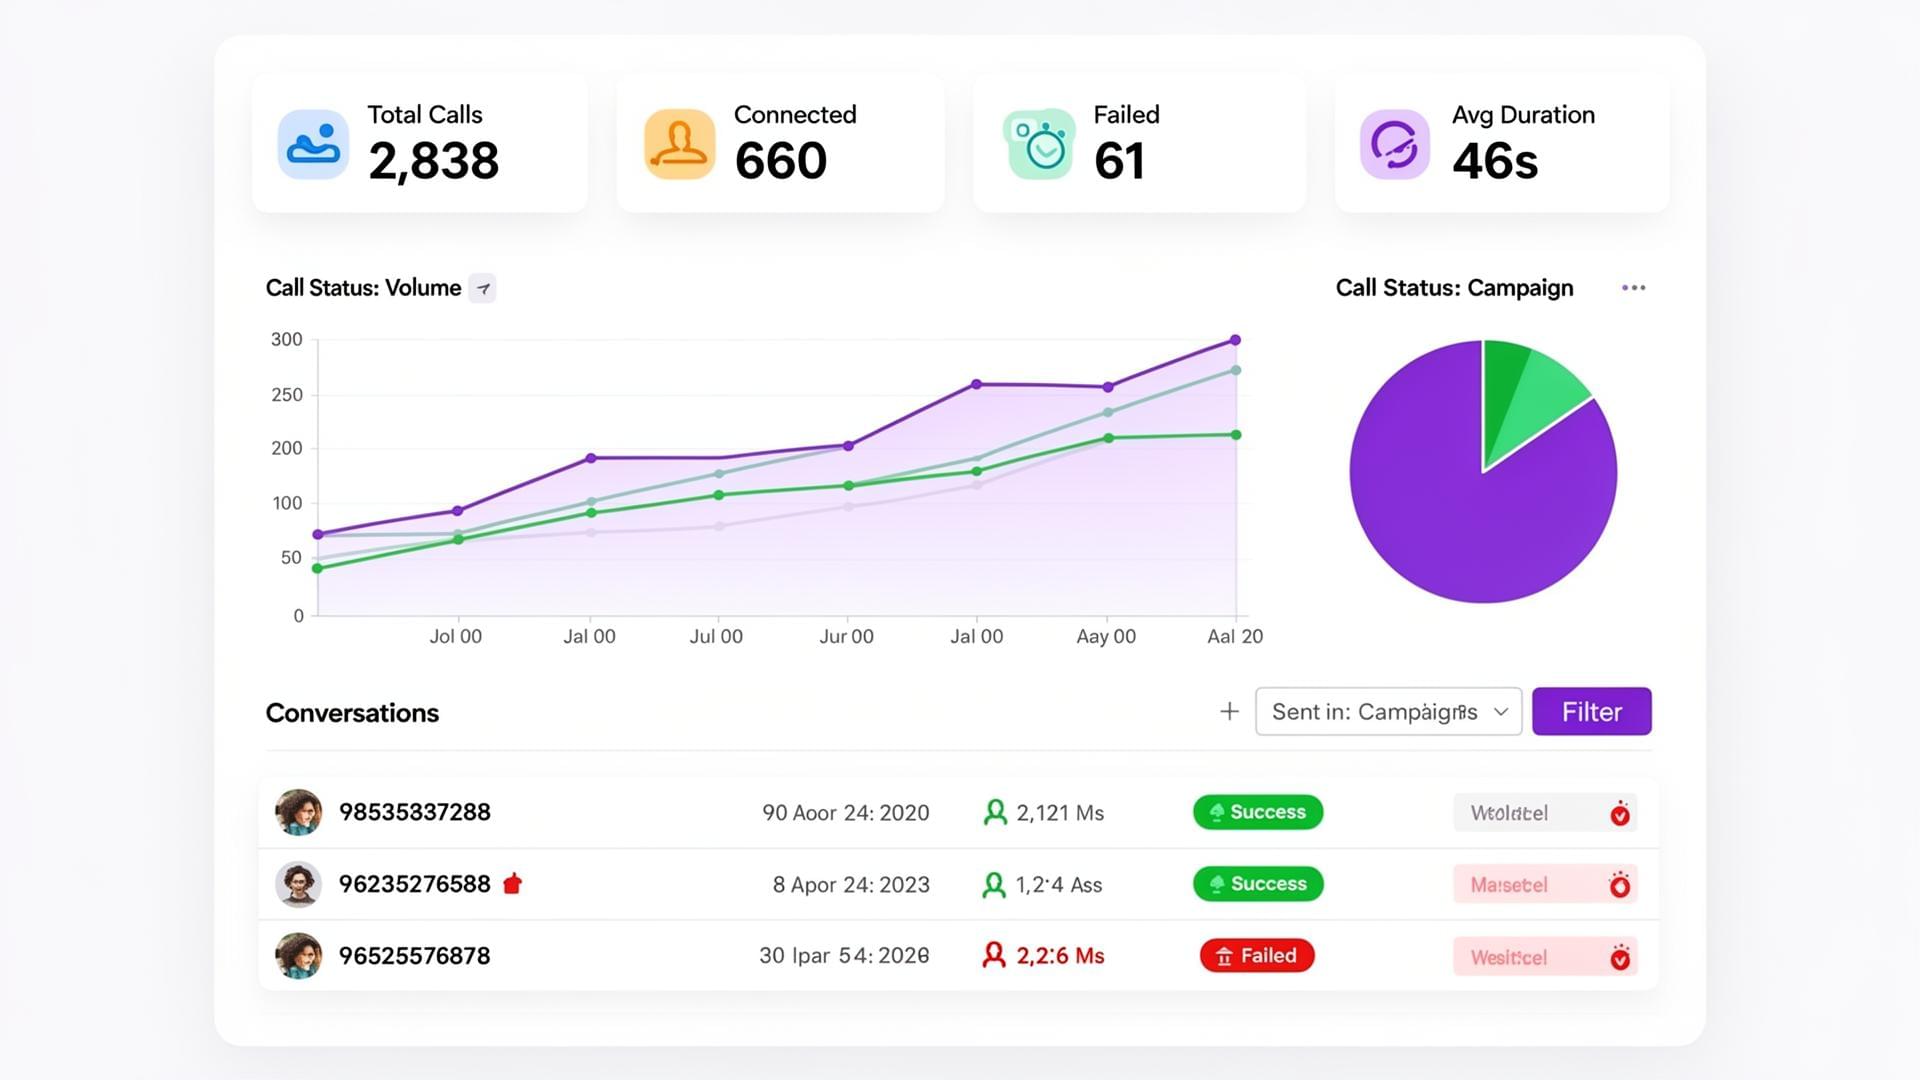Click the arrow icon beside Call Status: Volume
The height and width of the screenshot is (1080, 1920).
pos(483,288)
